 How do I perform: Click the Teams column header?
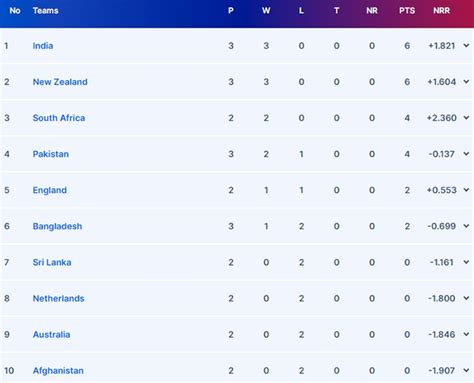pyautogui.click(x=46, y=11)
